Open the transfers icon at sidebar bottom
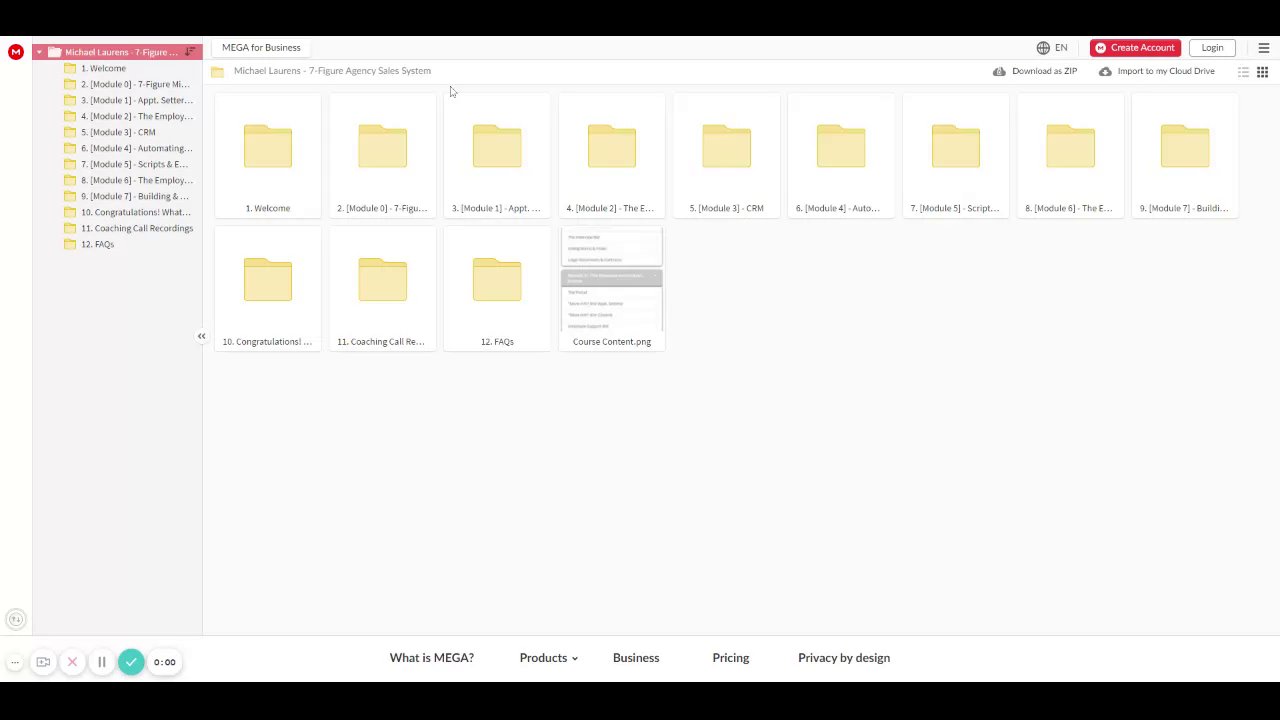 pos(15,620)
